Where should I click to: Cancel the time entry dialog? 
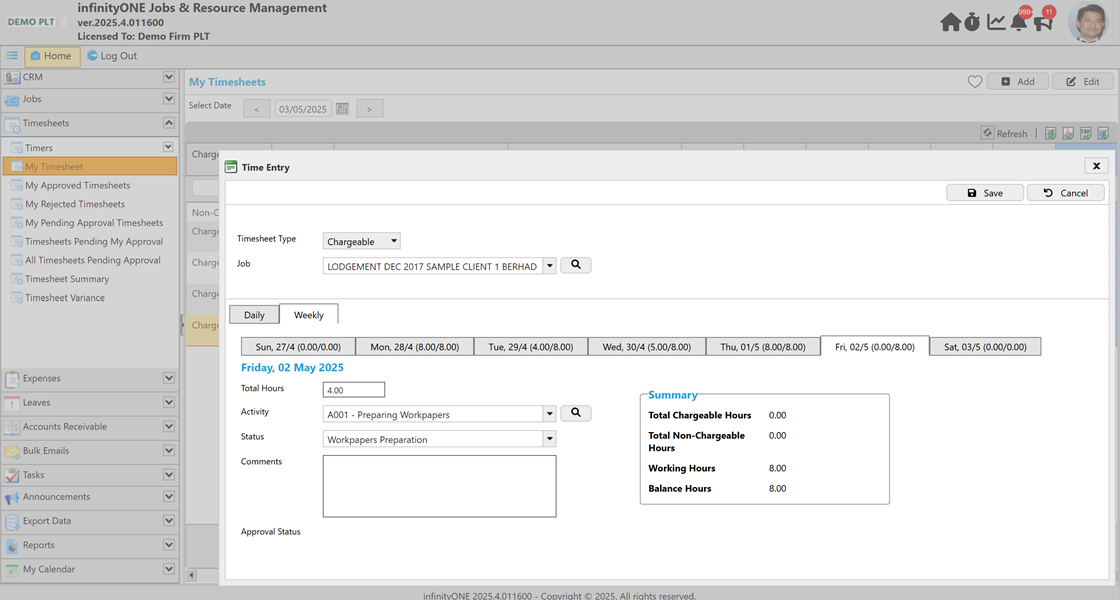click(1065, 192)
